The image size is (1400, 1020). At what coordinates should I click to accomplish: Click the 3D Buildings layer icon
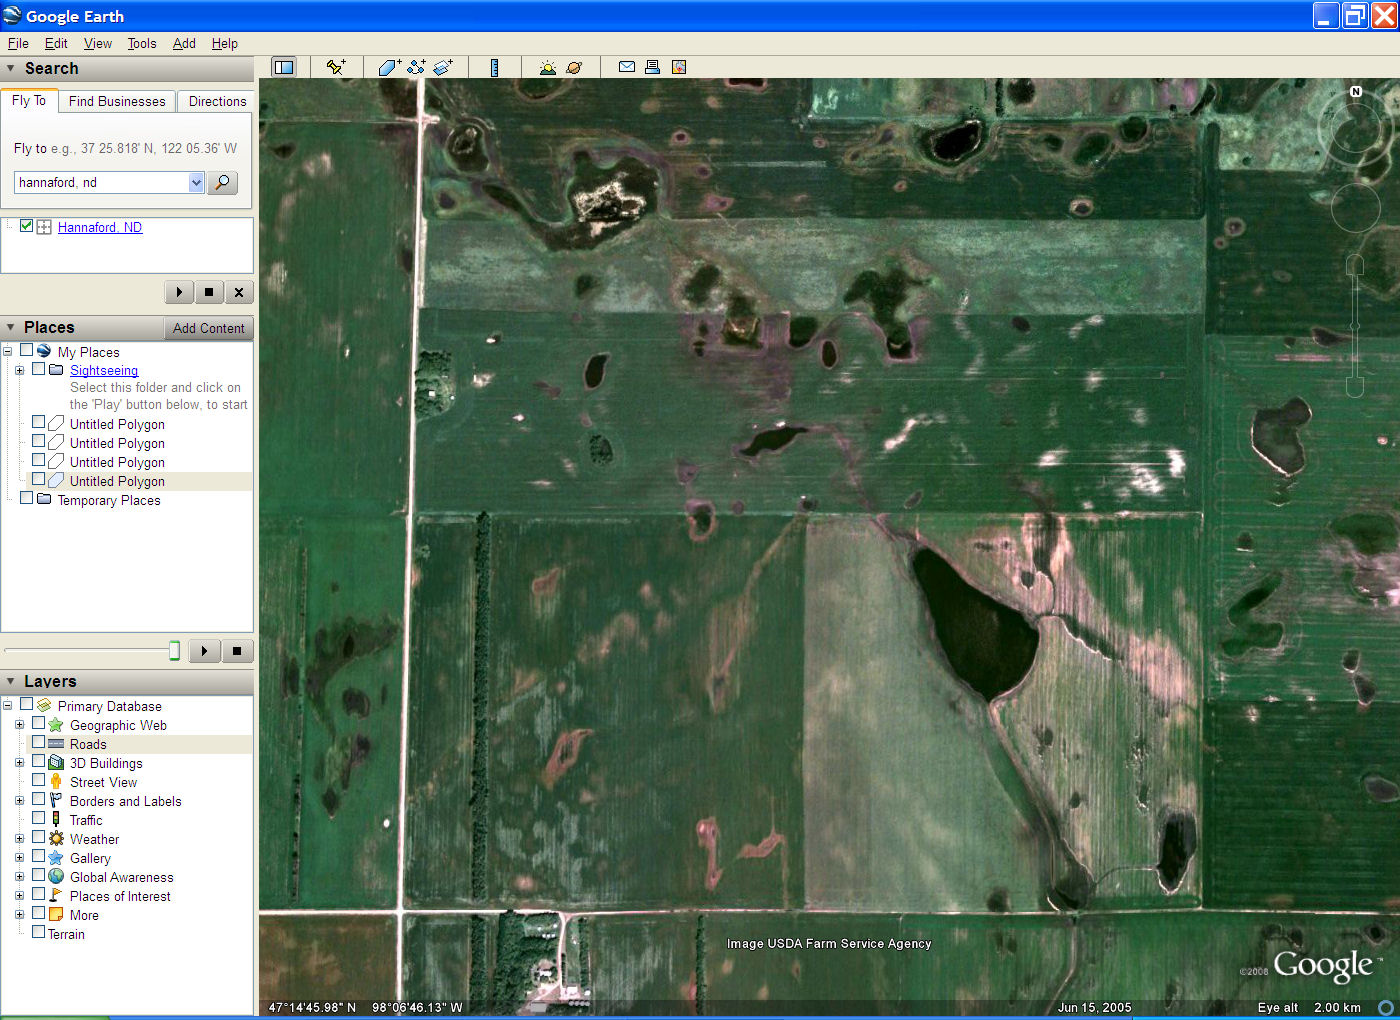pyautogui.click(x=56, y=763)
